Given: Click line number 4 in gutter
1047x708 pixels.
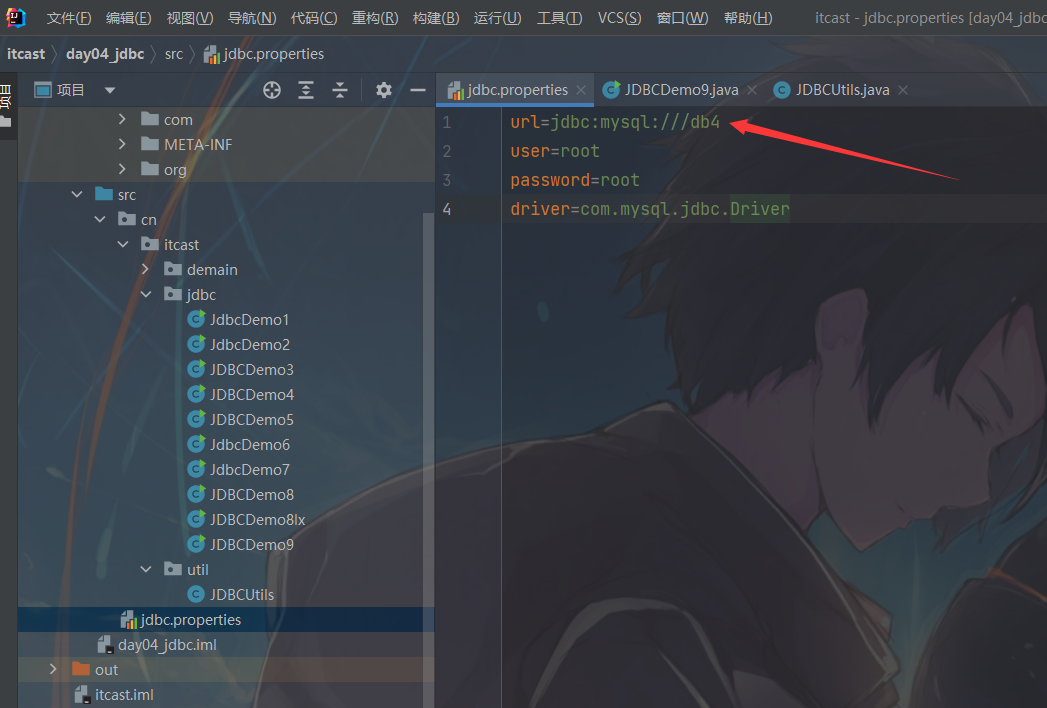Looking at the screenshot, I should tap(447, 209).
